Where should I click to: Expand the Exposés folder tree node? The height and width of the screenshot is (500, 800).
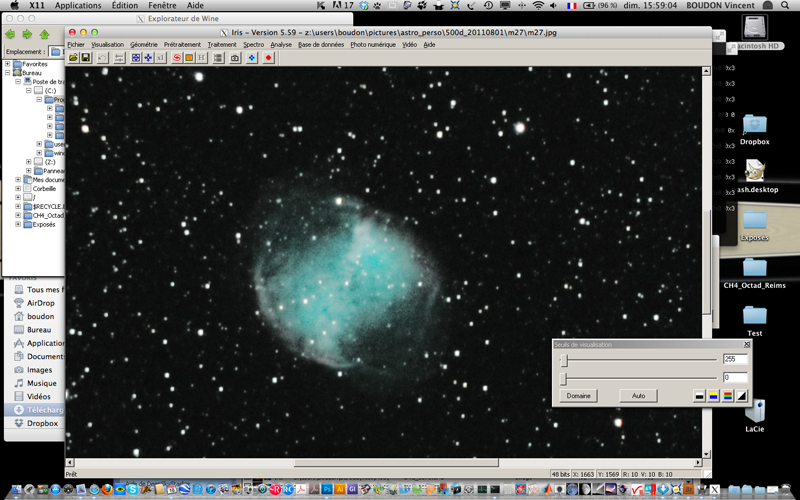[x=18, y=224]
